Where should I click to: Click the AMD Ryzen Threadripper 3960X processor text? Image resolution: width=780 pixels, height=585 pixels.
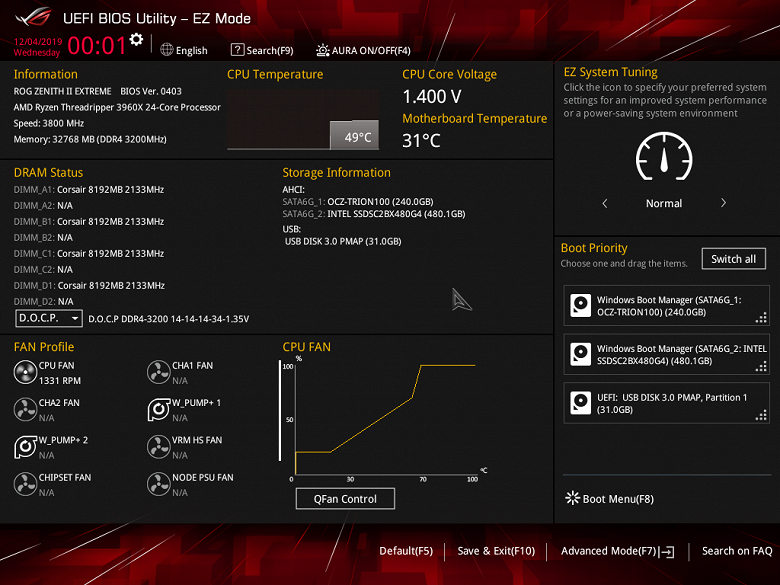click(x=117, y=107)
